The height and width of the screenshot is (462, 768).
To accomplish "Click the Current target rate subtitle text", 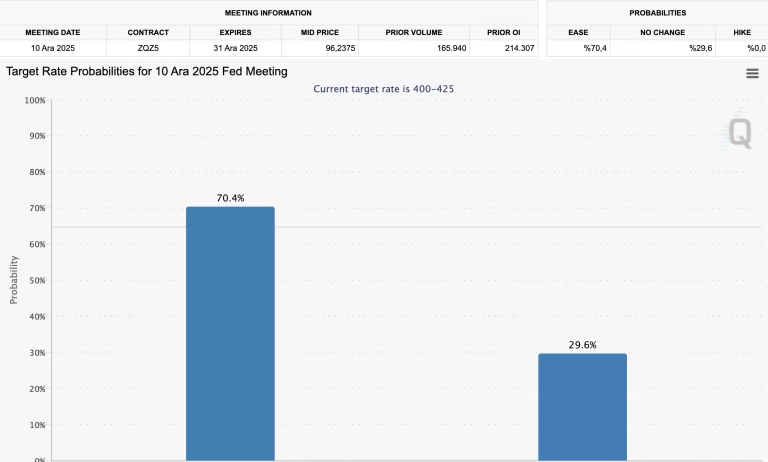I will click(x=384, y=89).
